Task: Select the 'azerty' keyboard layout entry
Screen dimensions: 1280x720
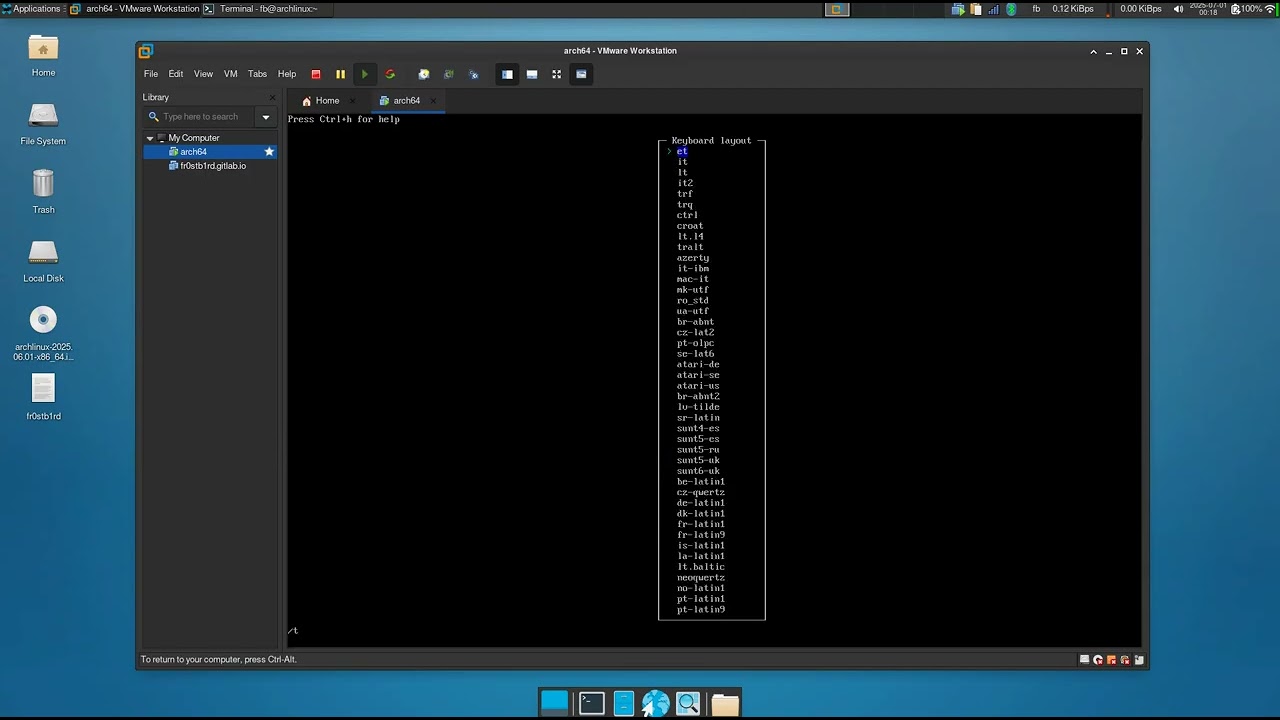Action: (692, 258)
